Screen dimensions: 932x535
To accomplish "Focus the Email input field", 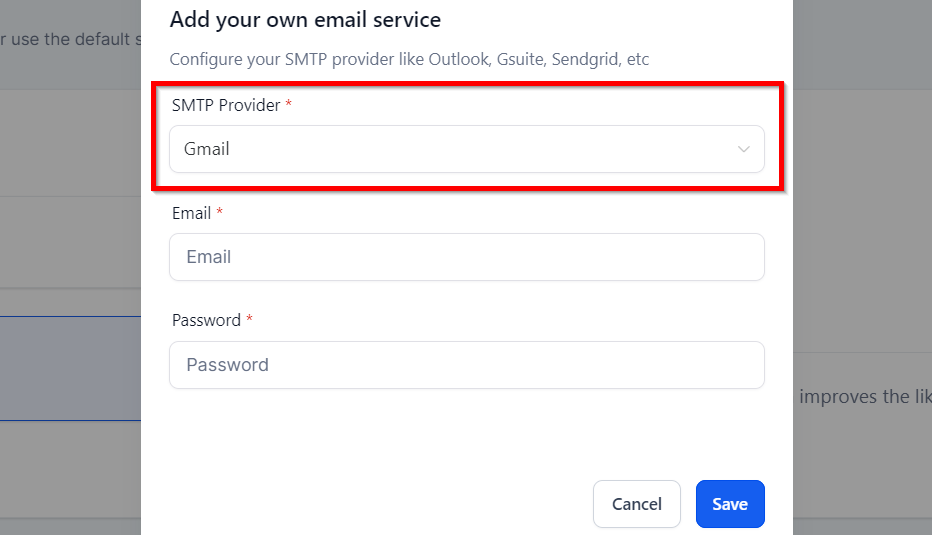I will click(466, 257).
